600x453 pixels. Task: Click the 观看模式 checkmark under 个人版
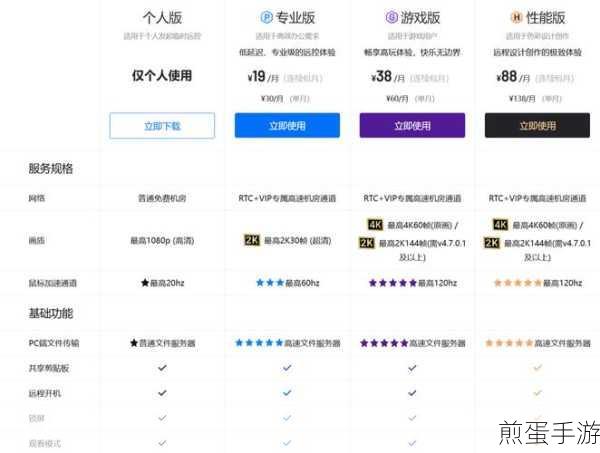click(x=162, y=443)
